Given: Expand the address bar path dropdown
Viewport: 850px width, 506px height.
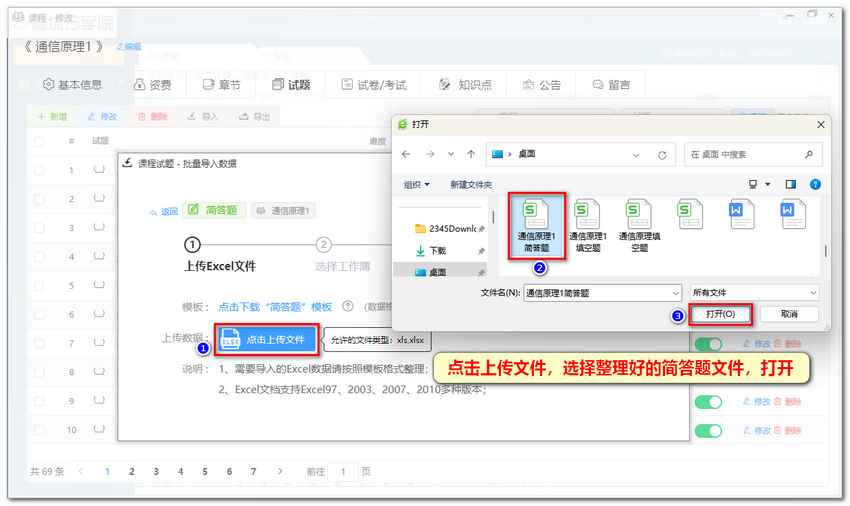Looking at the screenshot, I should (x=636, y=155).
